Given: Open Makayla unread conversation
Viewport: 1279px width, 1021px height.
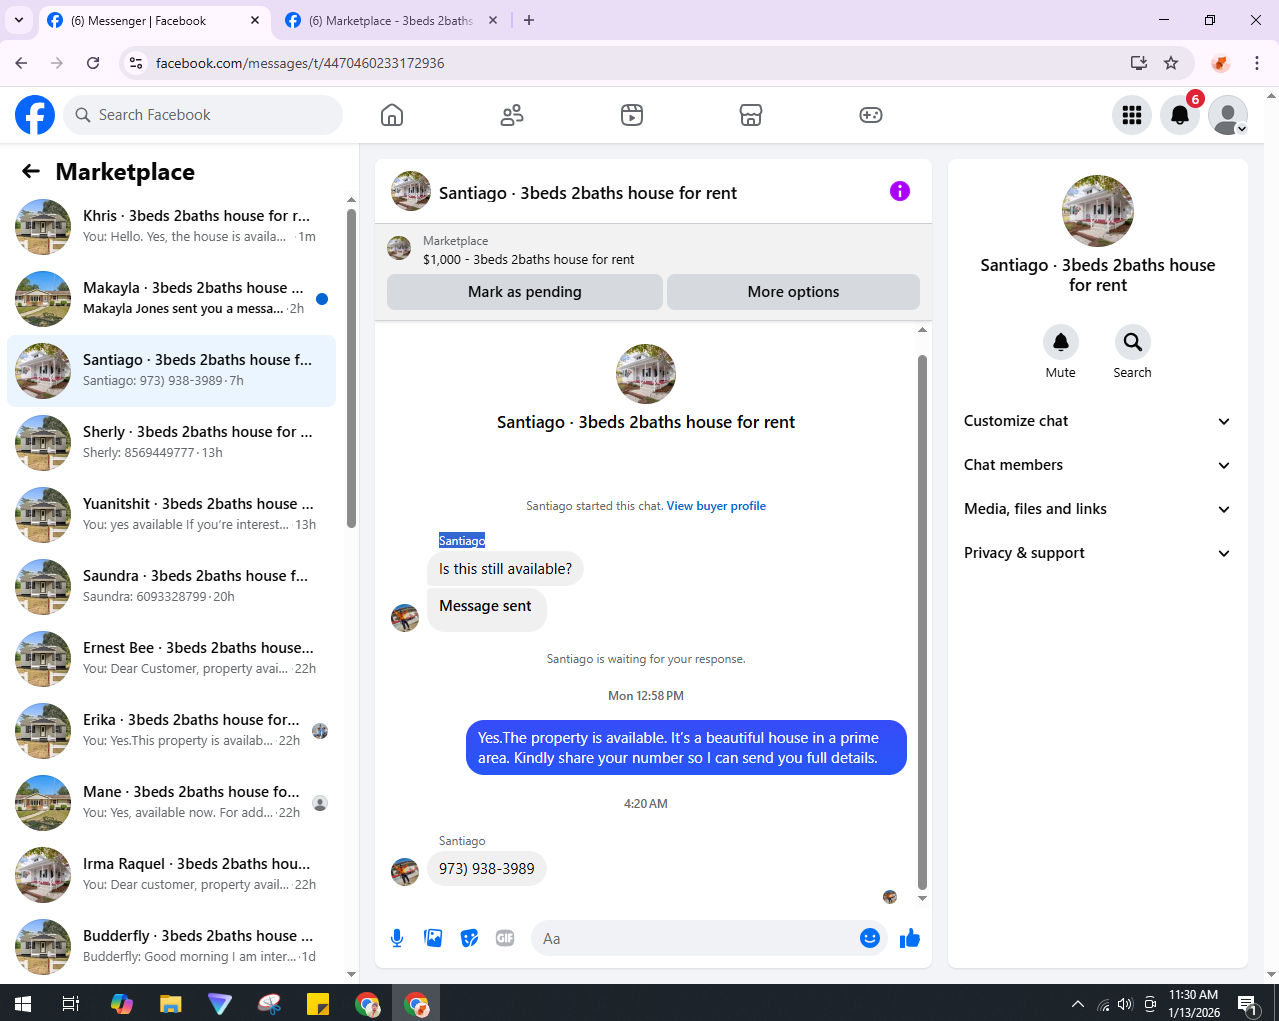Looking at the screenshot, I should pyautogui.click(x=172, y=299).
